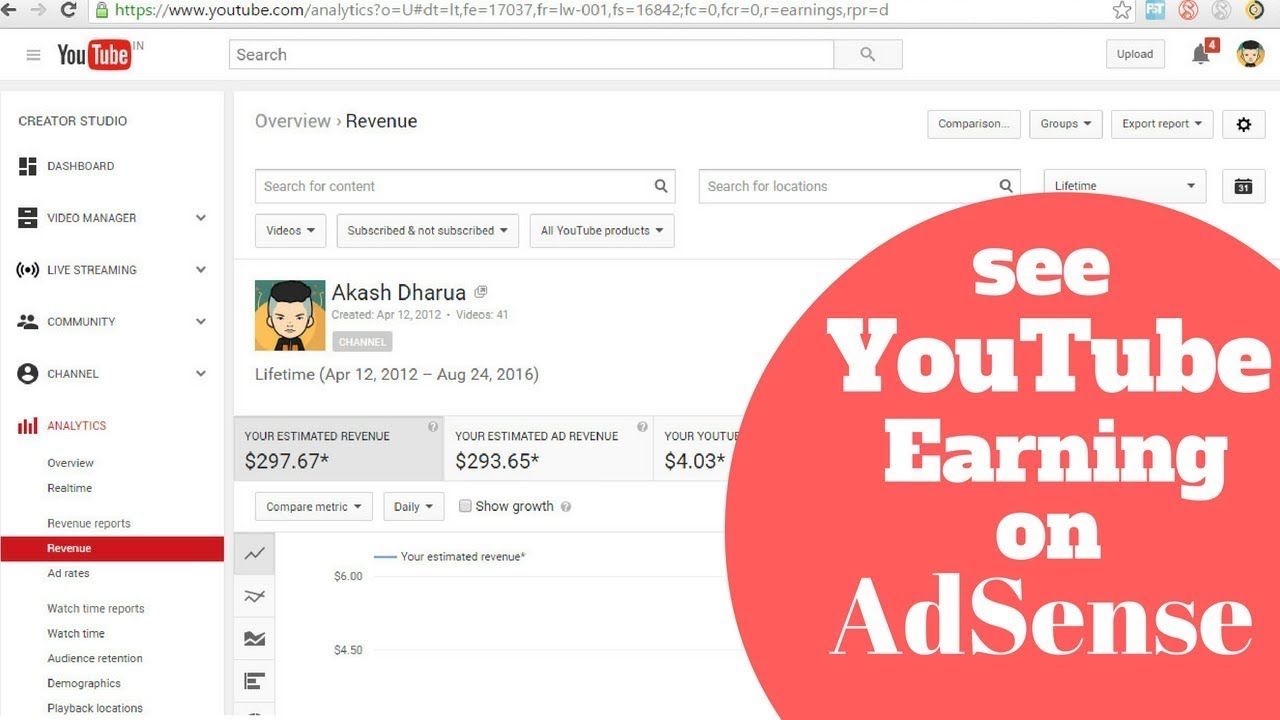Viewport: 1280px width, 720px height.
Task: Bookmark this page with the star icon
Action: (1122, 10)
